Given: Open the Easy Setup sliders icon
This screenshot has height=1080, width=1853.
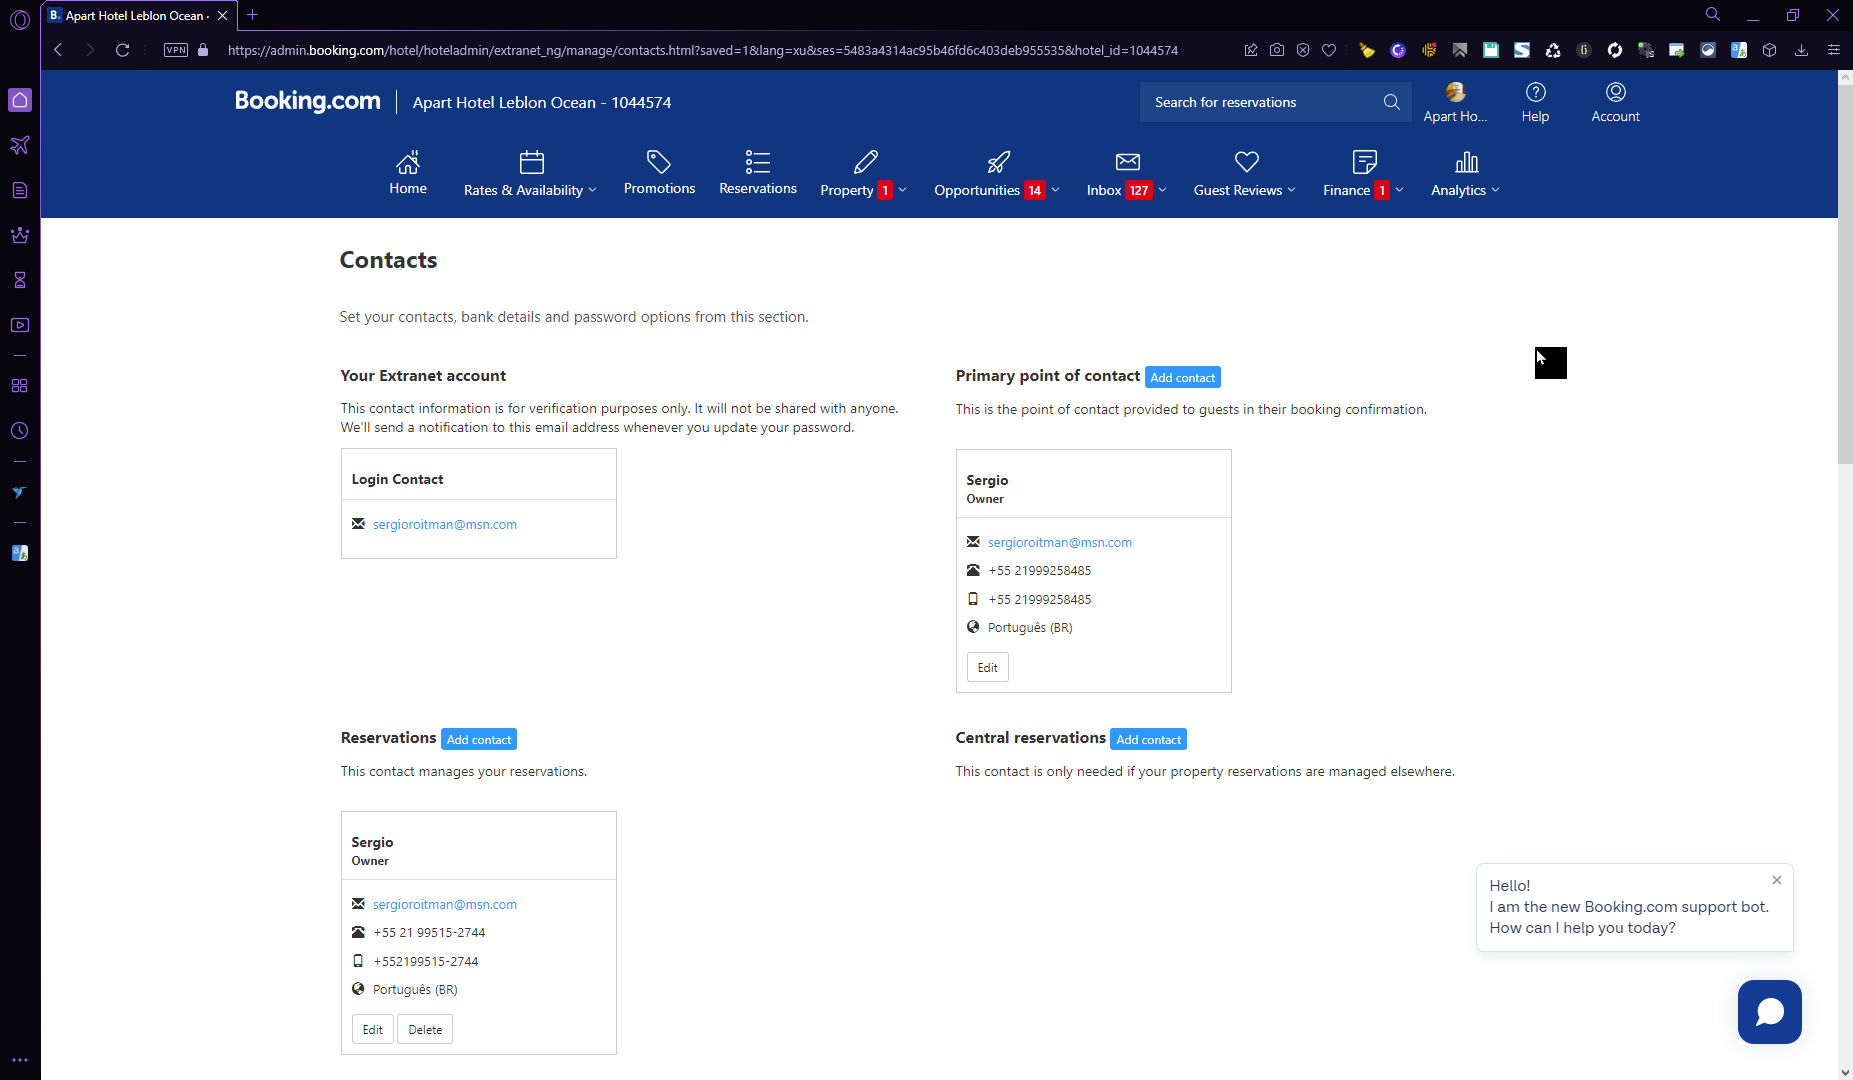Looking at the screenshot, I should pos(1834,50).
